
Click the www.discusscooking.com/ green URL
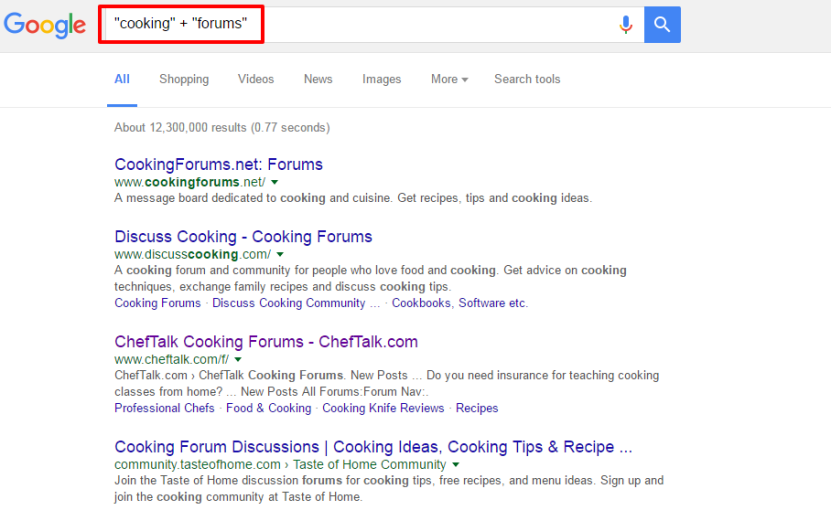(x=192, y=254)
